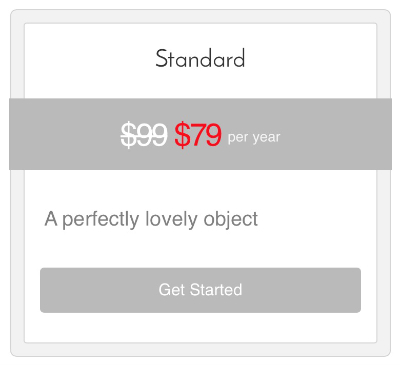Click the dollar sign of the red price
The height and width of the screenshot is (365, 400).
click(181, 135)
